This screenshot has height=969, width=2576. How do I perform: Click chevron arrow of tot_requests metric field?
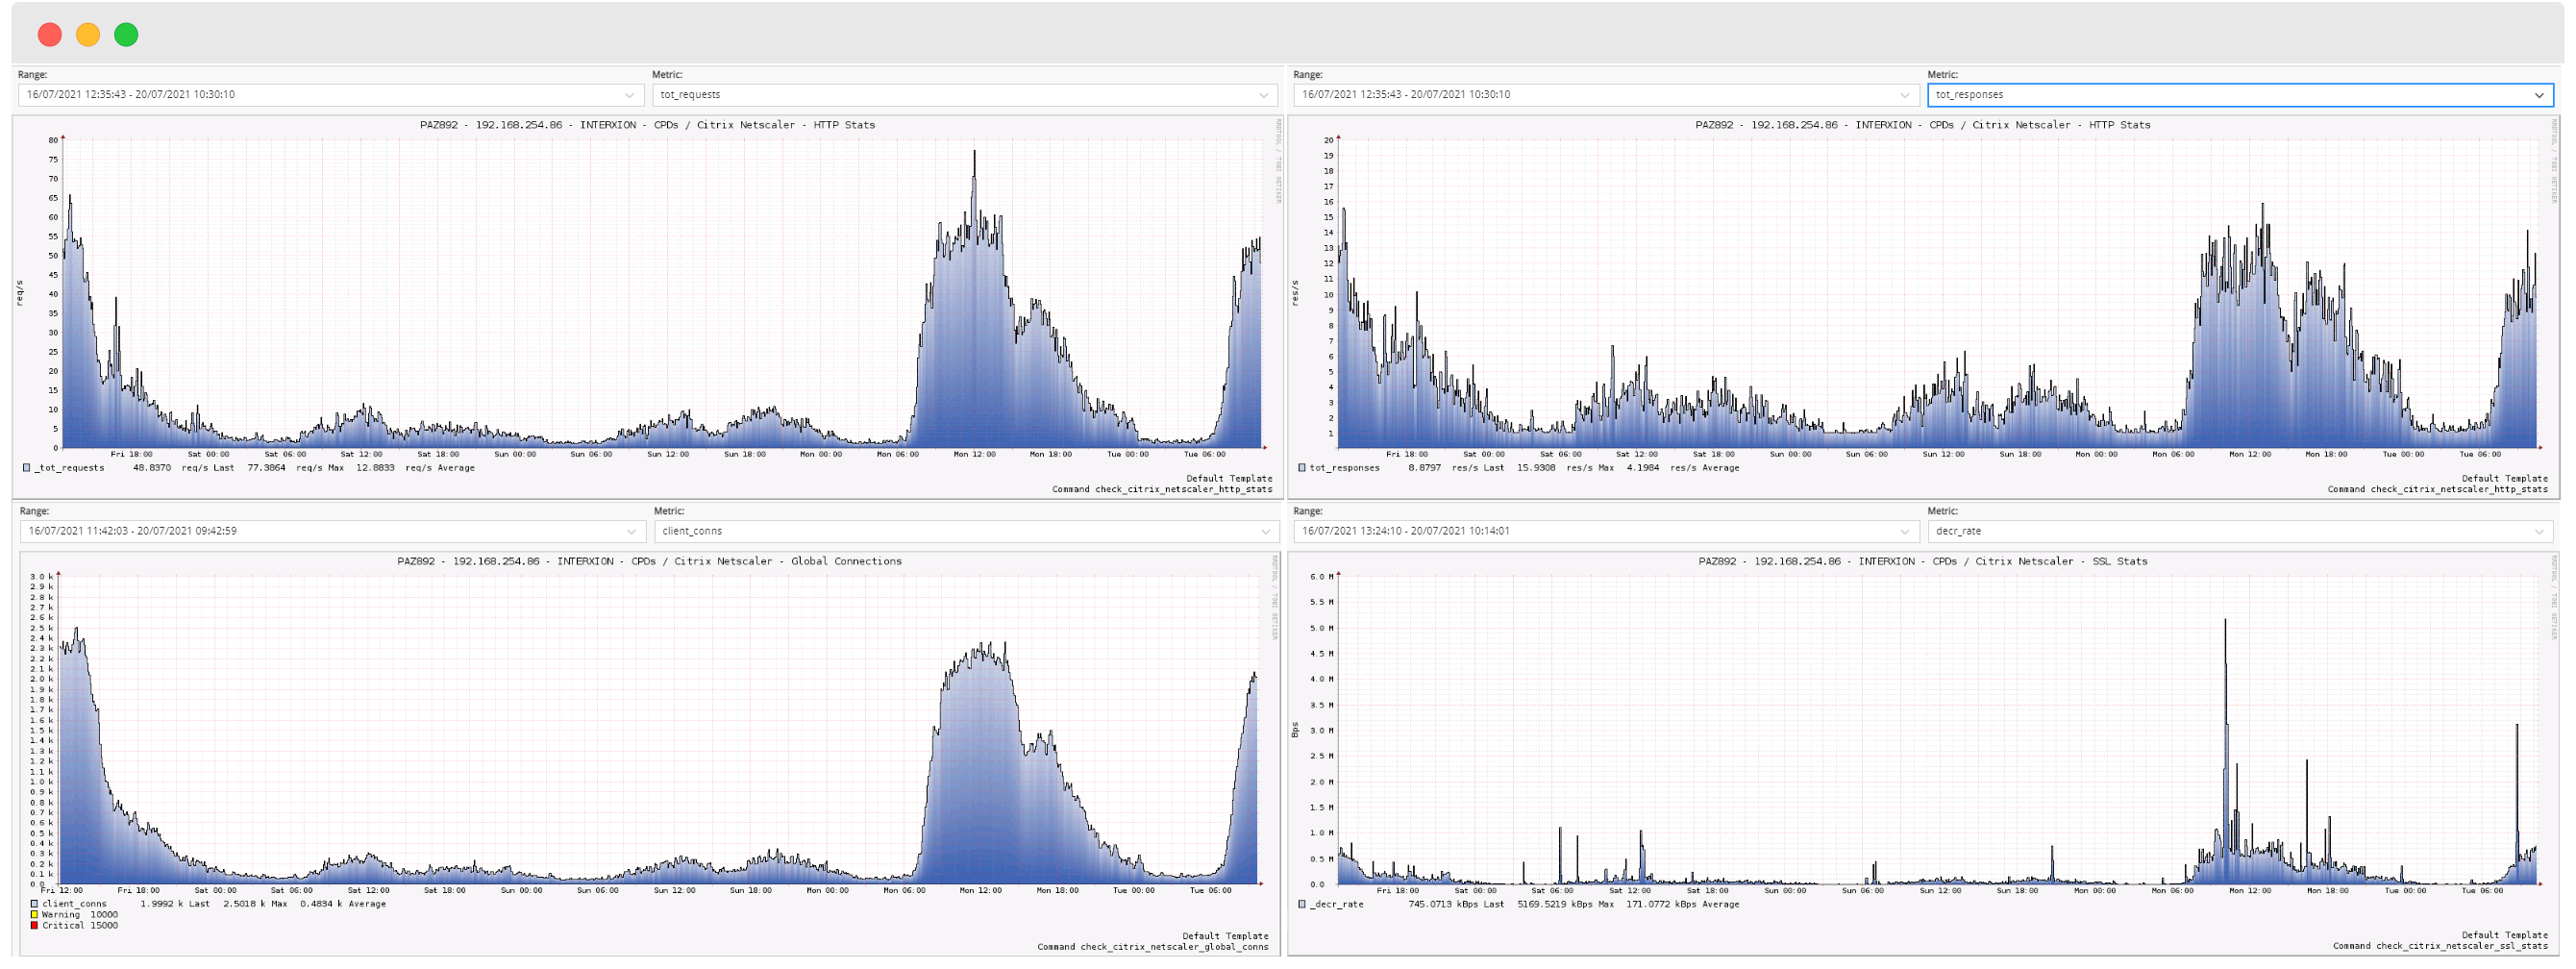tap(1263, 95)
